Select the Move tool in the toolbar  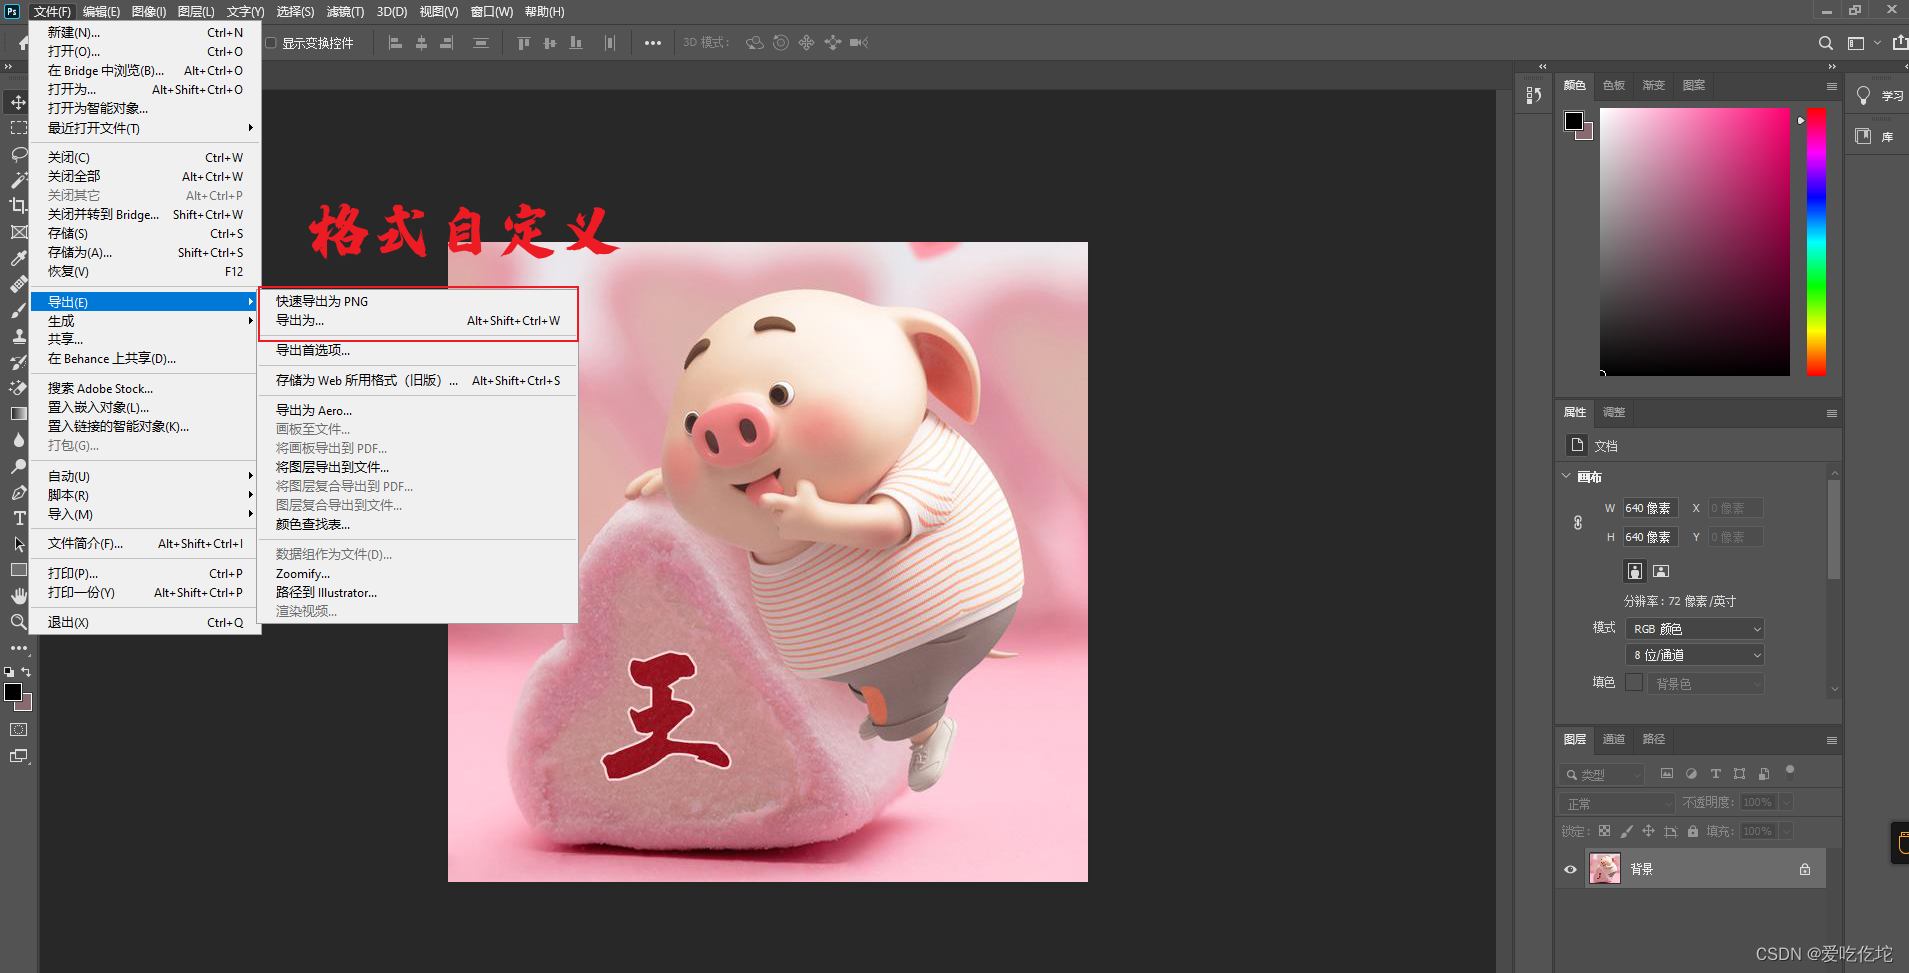pos(18,102)
